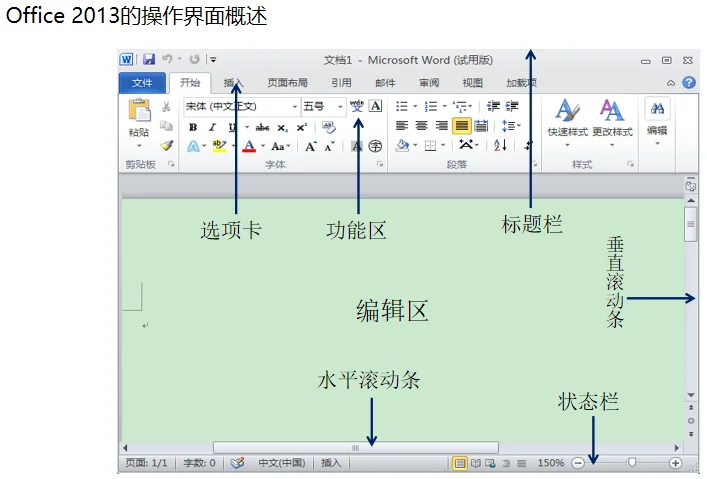
Task: Toggle Bold formatting
Action: coord(193,127)
